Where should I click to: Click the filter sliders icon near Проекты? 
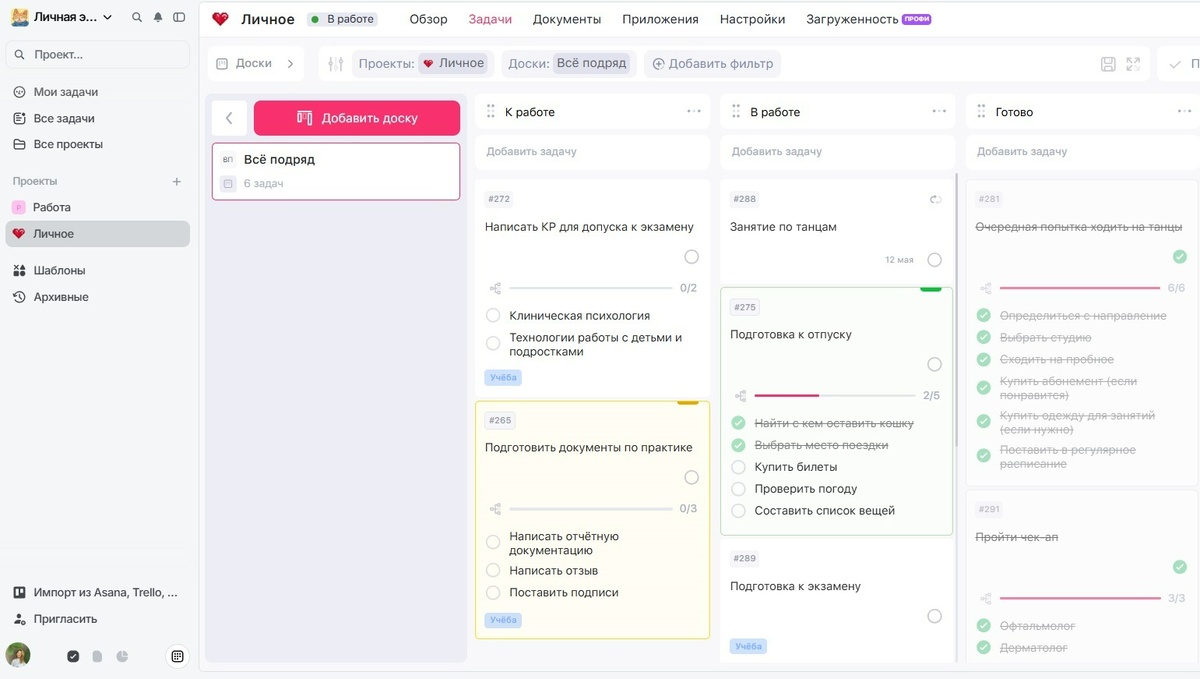336,64
